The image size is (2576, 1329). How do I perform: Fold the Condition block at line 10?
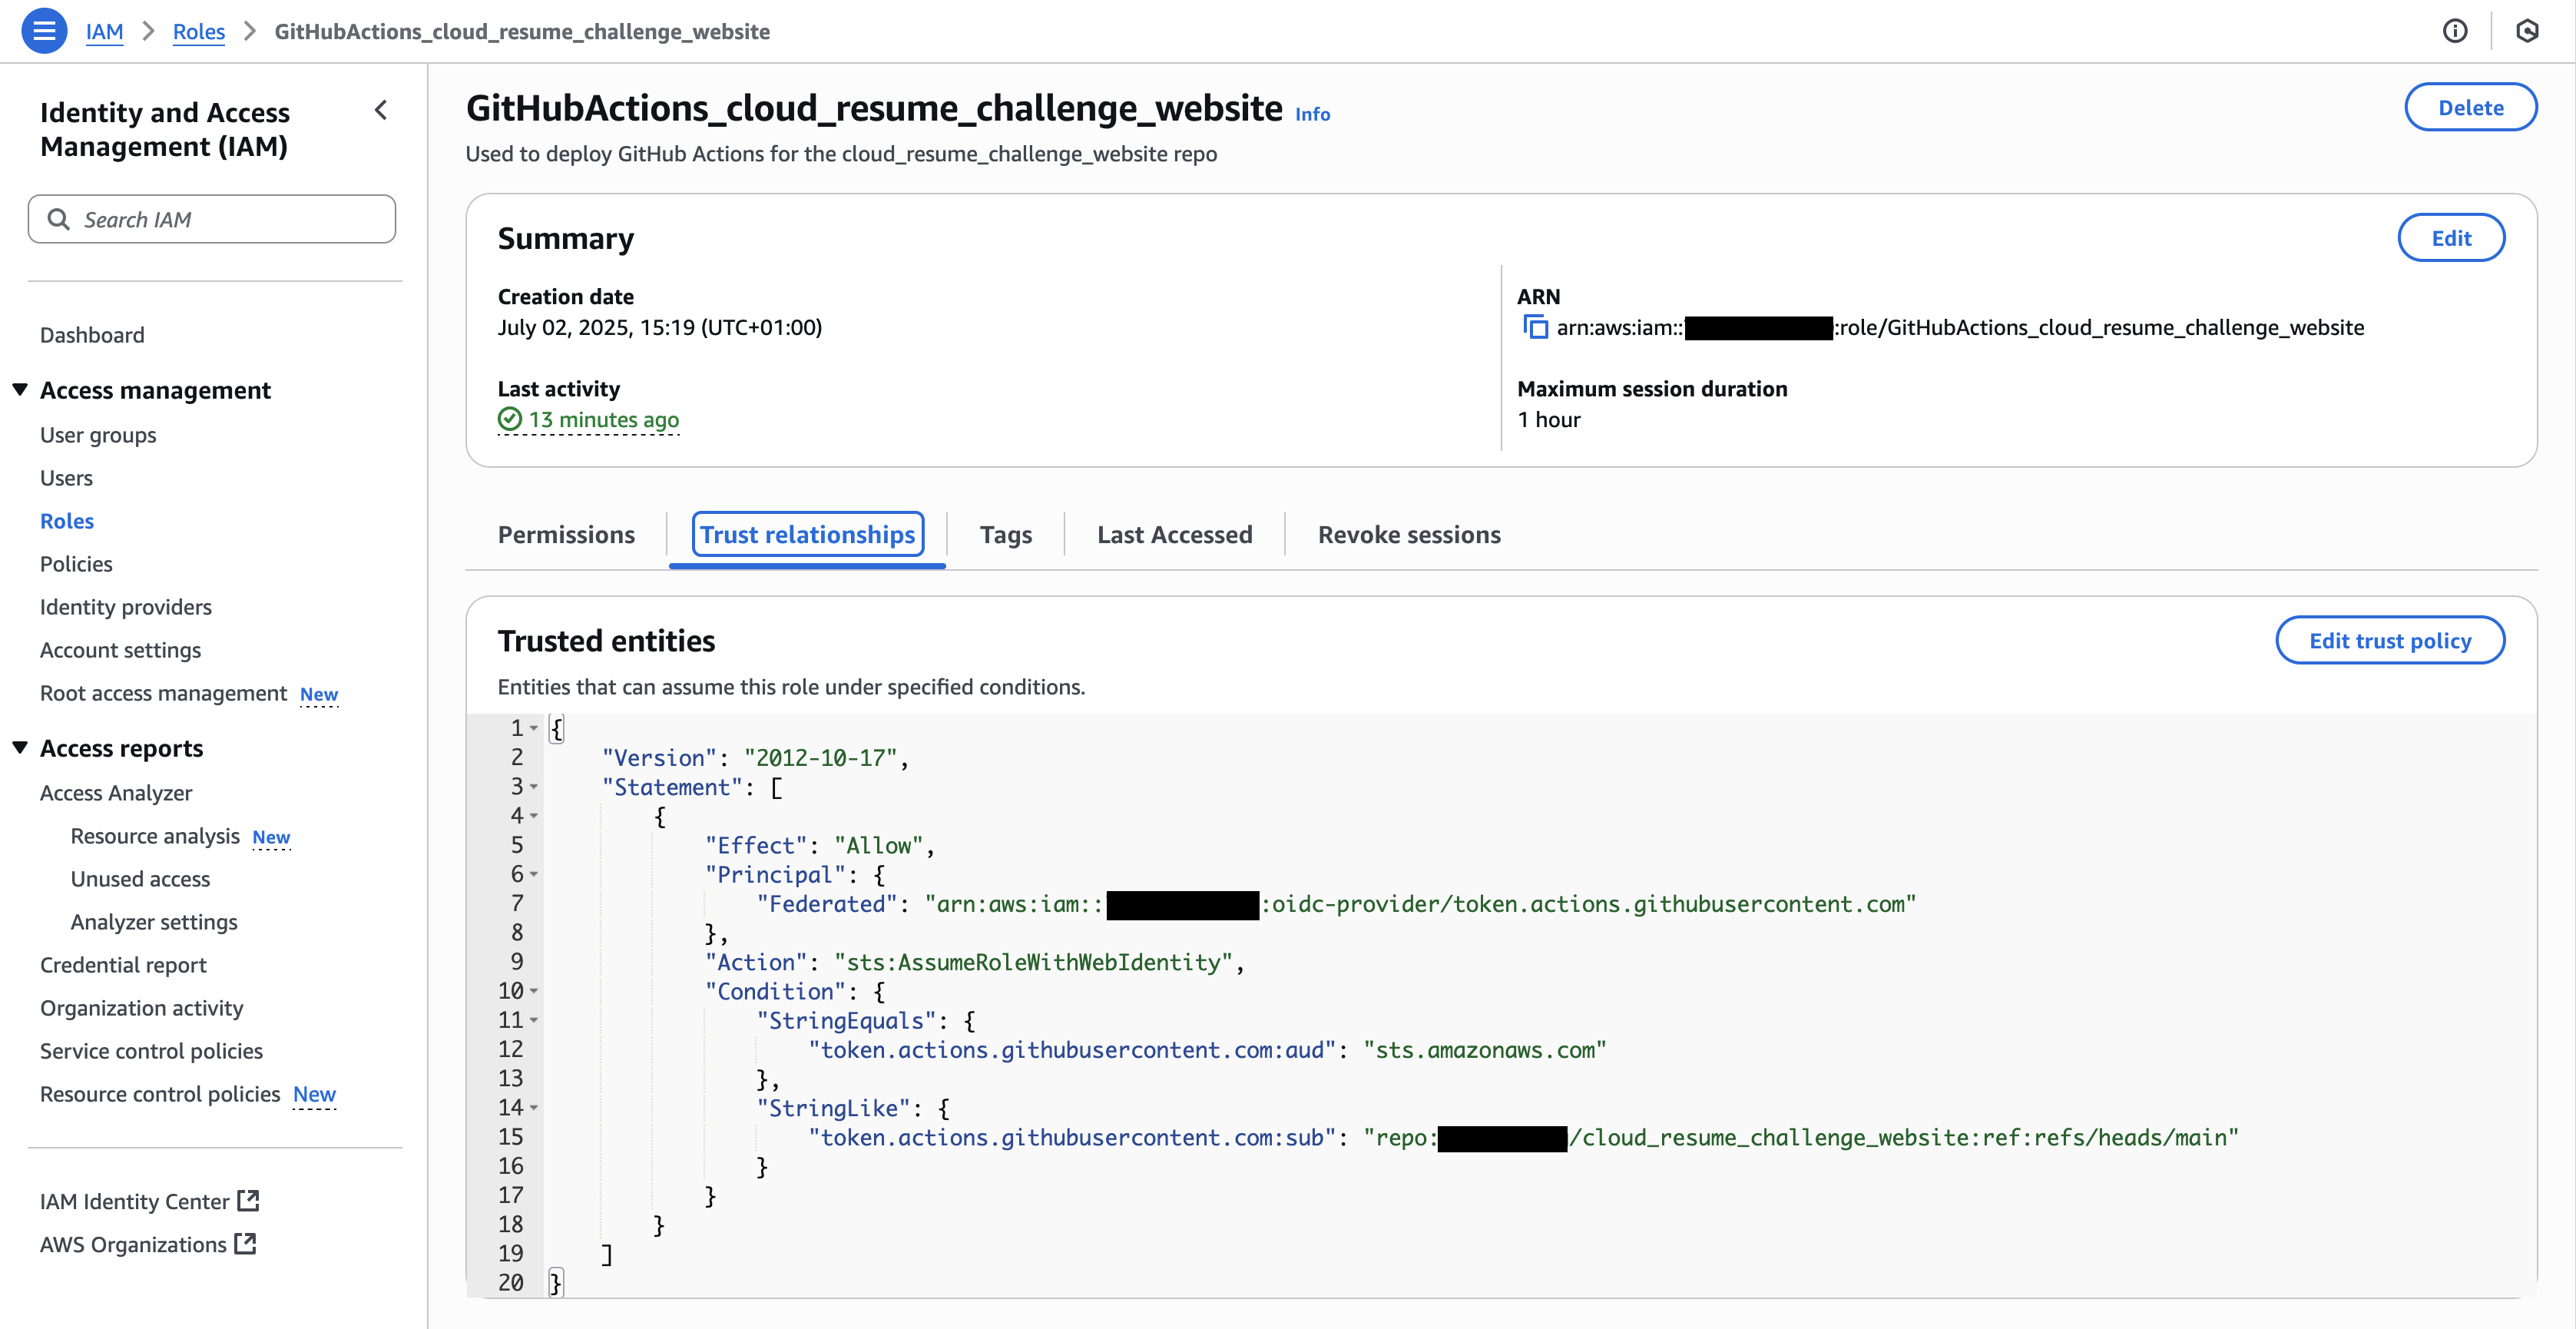pos(534,991)
